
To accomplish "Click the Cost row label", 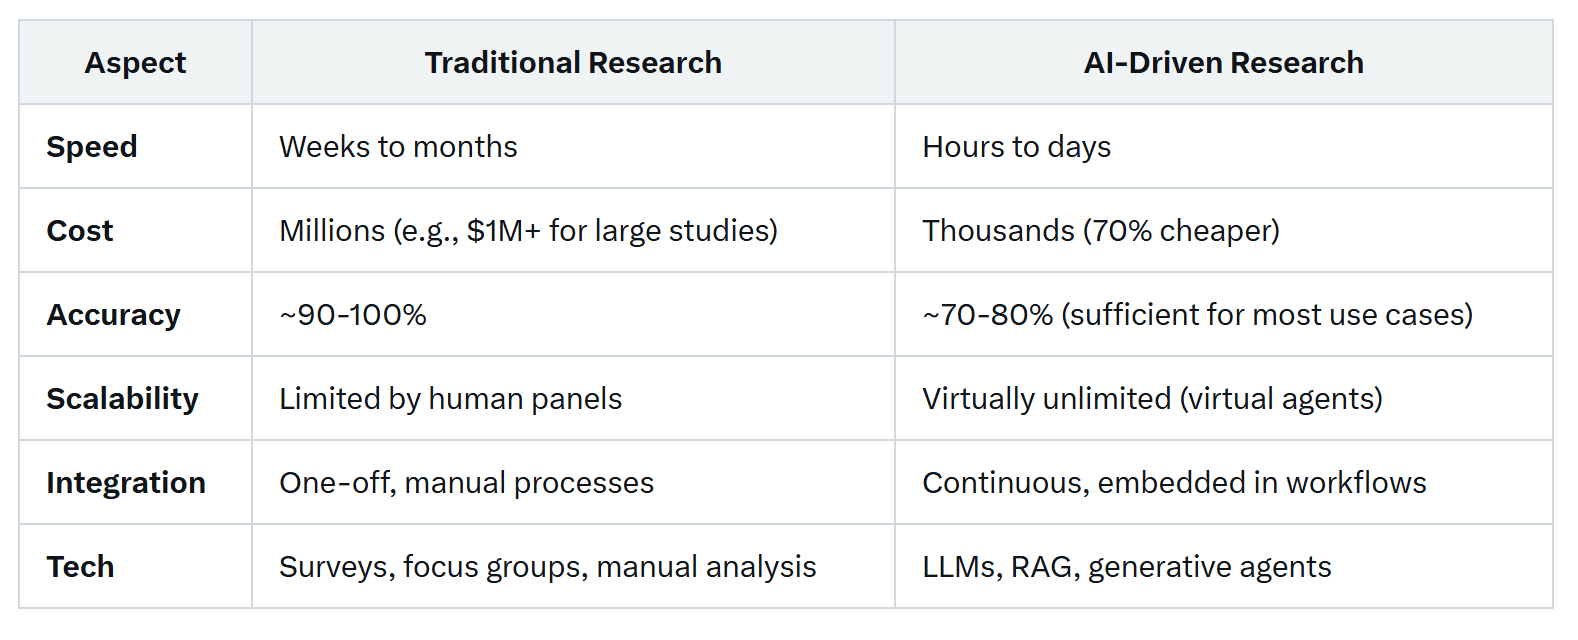I will tap(80, 231).
